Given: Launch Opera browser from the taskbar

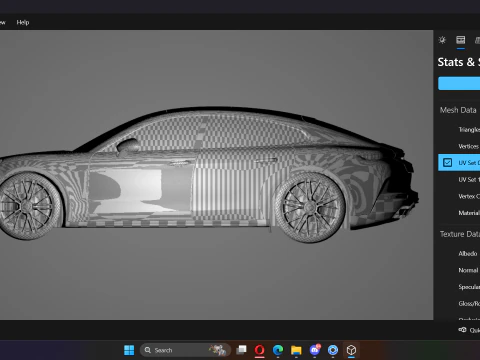Looking at the screenshot, I should [260, 350].
